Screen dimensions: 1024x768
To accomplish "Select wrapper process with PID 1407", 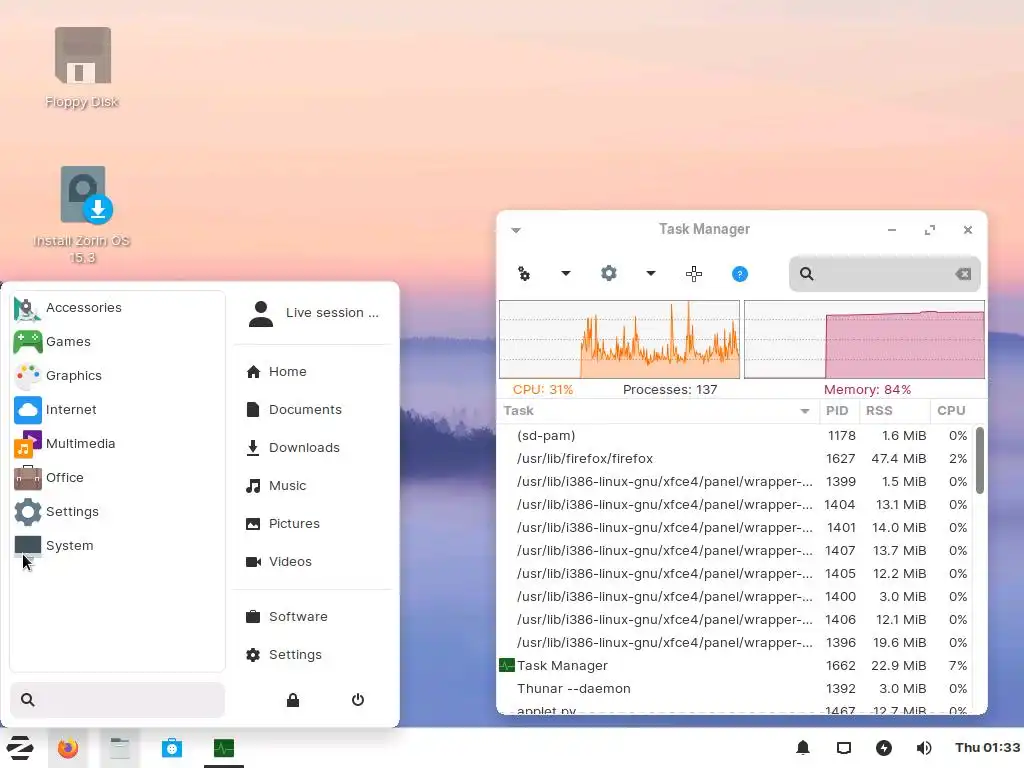I will pos(735,551).
